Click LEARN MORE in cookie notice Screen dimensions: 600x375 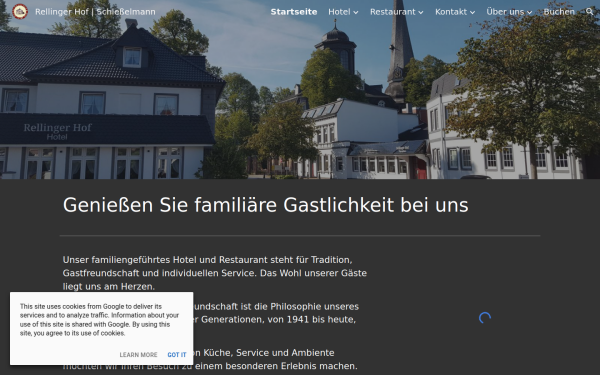[x=138, y=355]
